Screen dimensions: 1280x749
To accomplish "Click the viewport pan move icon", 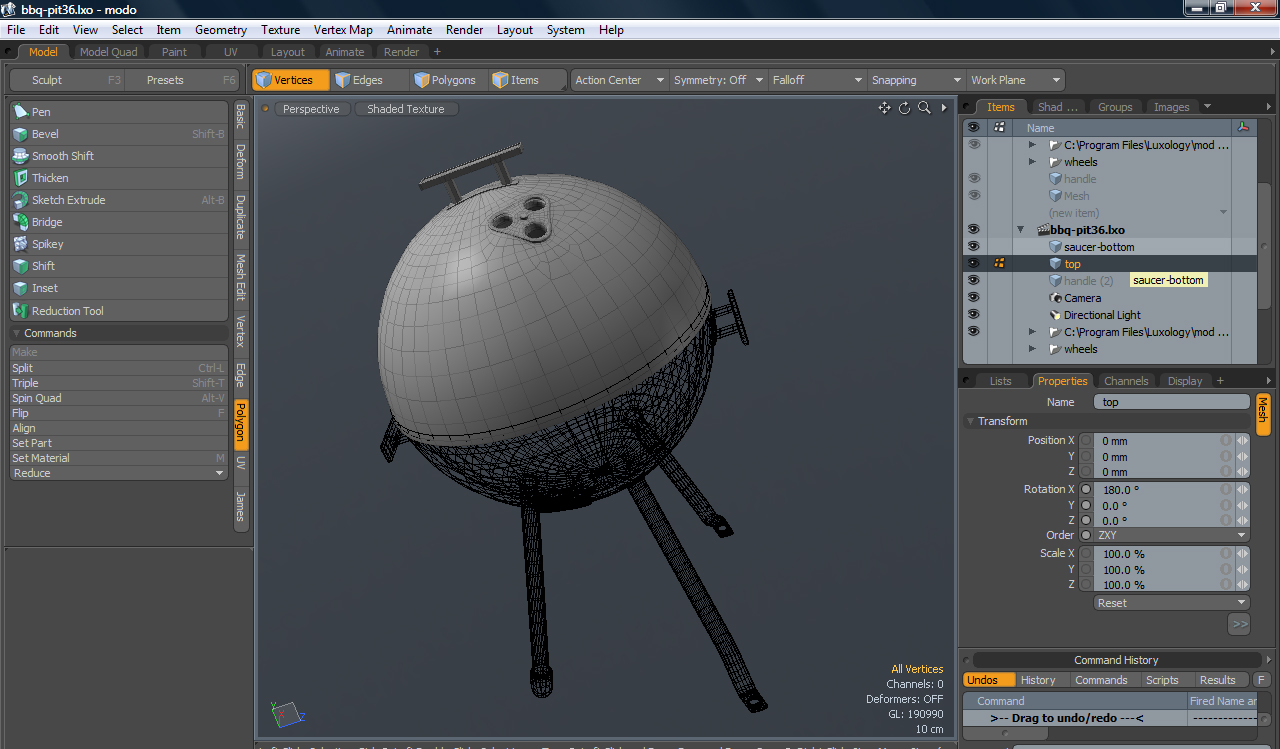I will 884,108.
